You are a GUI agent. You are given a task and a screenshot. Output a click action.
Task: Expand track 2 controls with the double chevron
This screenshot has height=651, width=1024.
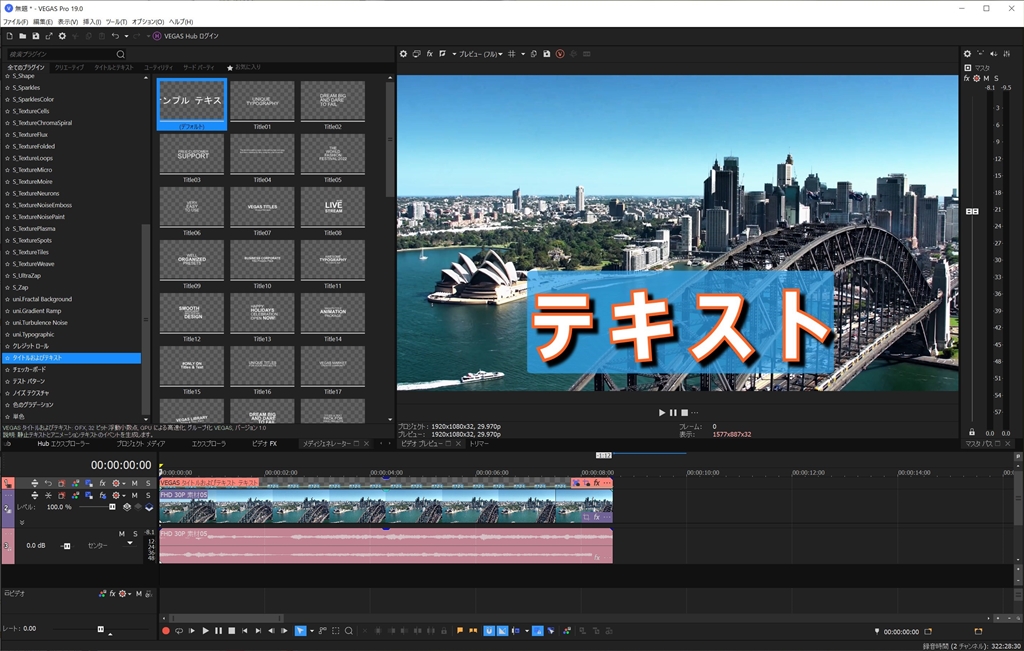point(21,521)
